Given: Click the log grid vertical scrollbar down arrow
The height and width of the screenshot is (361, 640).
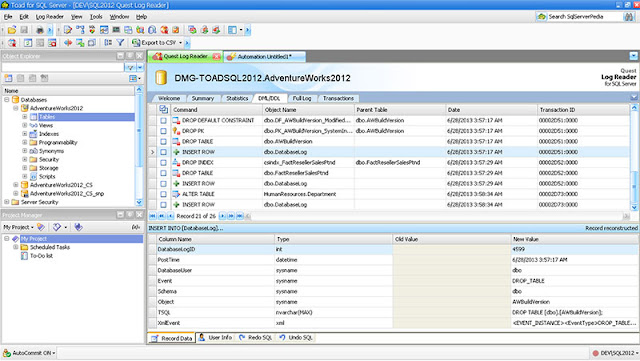Looking at the screenshot, I should tap(634, 207).
